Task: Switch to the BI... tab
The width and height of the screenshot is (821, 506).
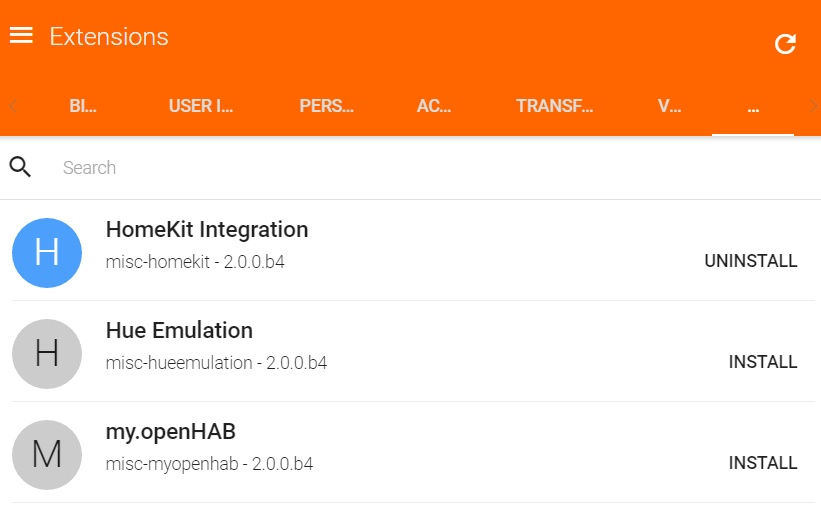Action: 83,106
